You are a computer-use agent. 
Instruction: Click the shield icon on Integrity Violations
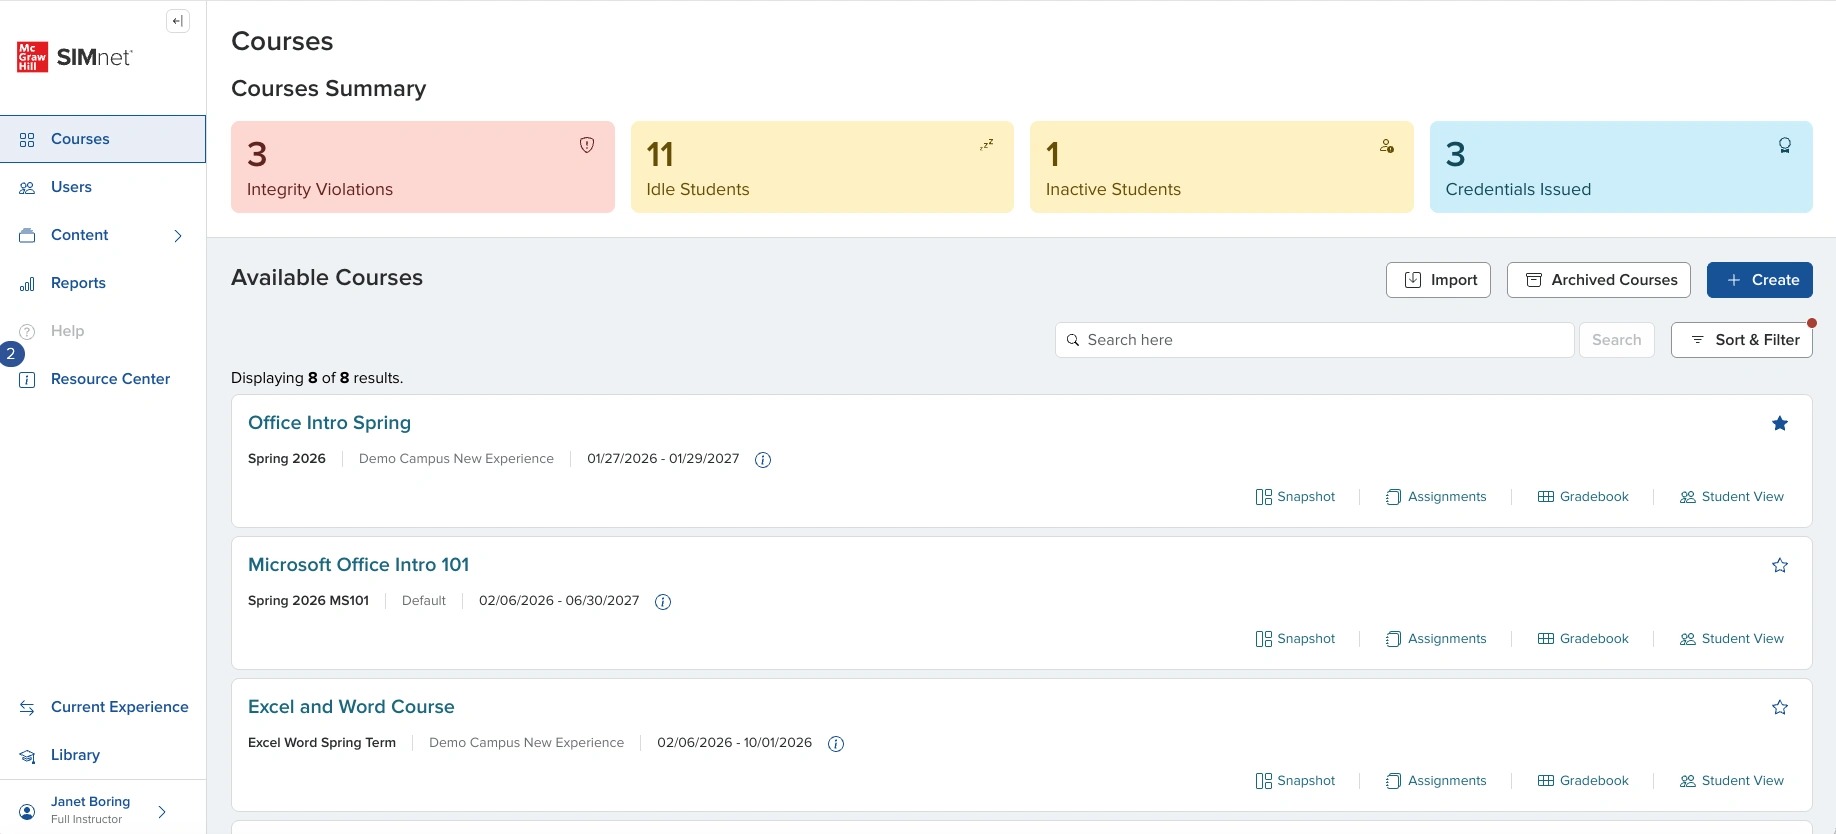587,145
